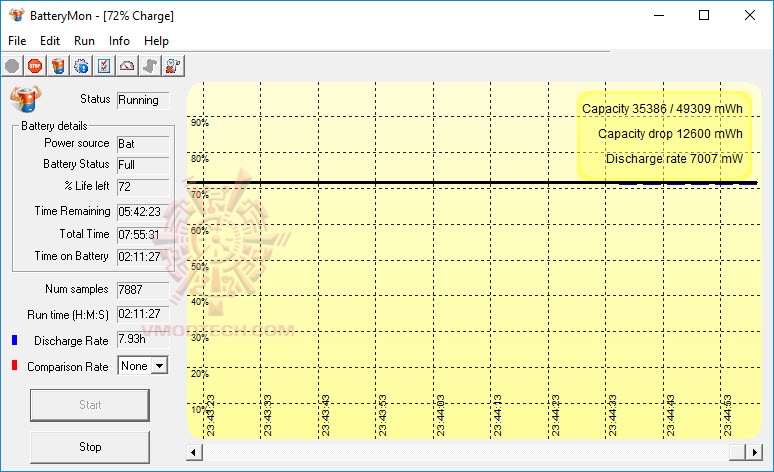Screen dimensions: 774x472
Task: Click the red Comparison Rate color swatch
Action: [x=14, y=365]
